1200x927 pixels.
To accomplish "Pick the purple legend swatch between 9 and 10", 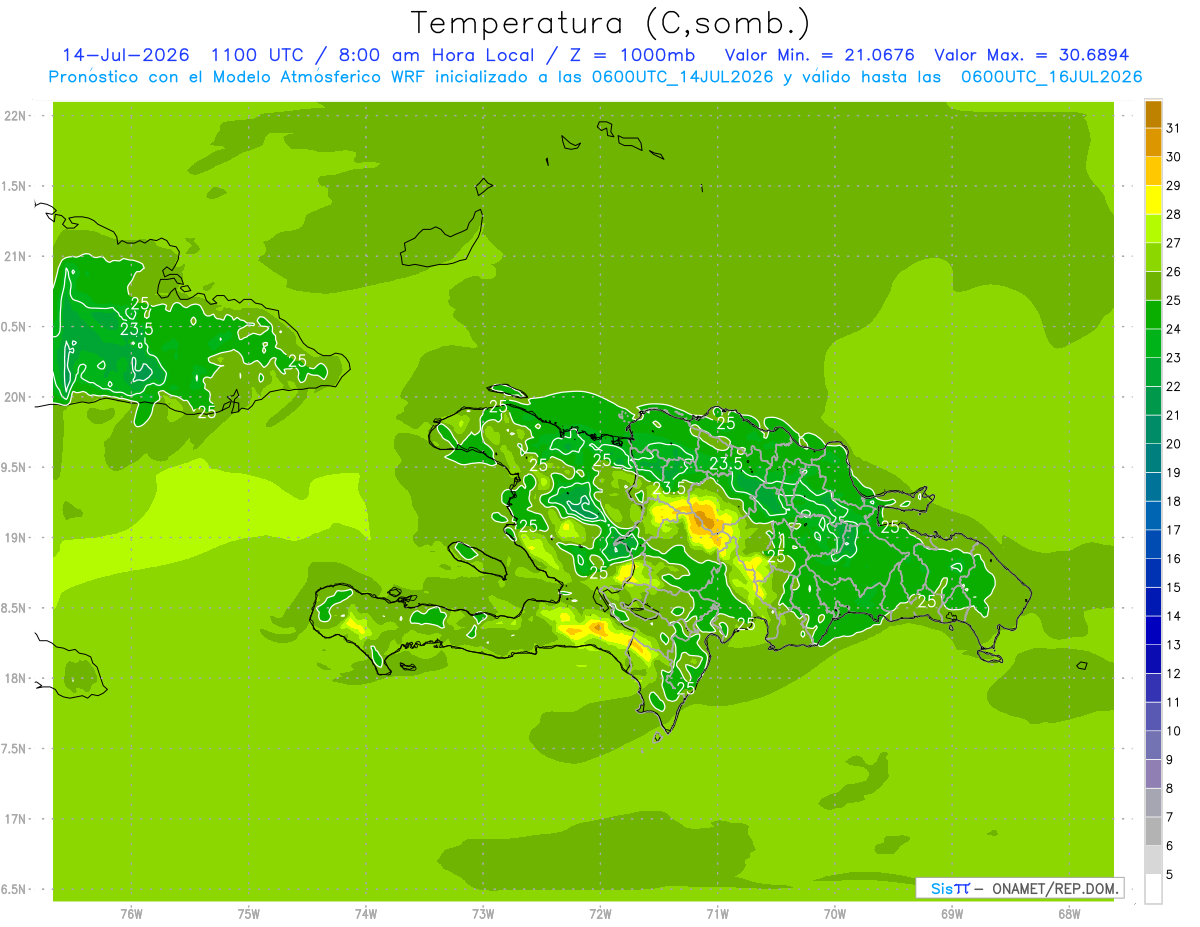I will (1153, 746).
